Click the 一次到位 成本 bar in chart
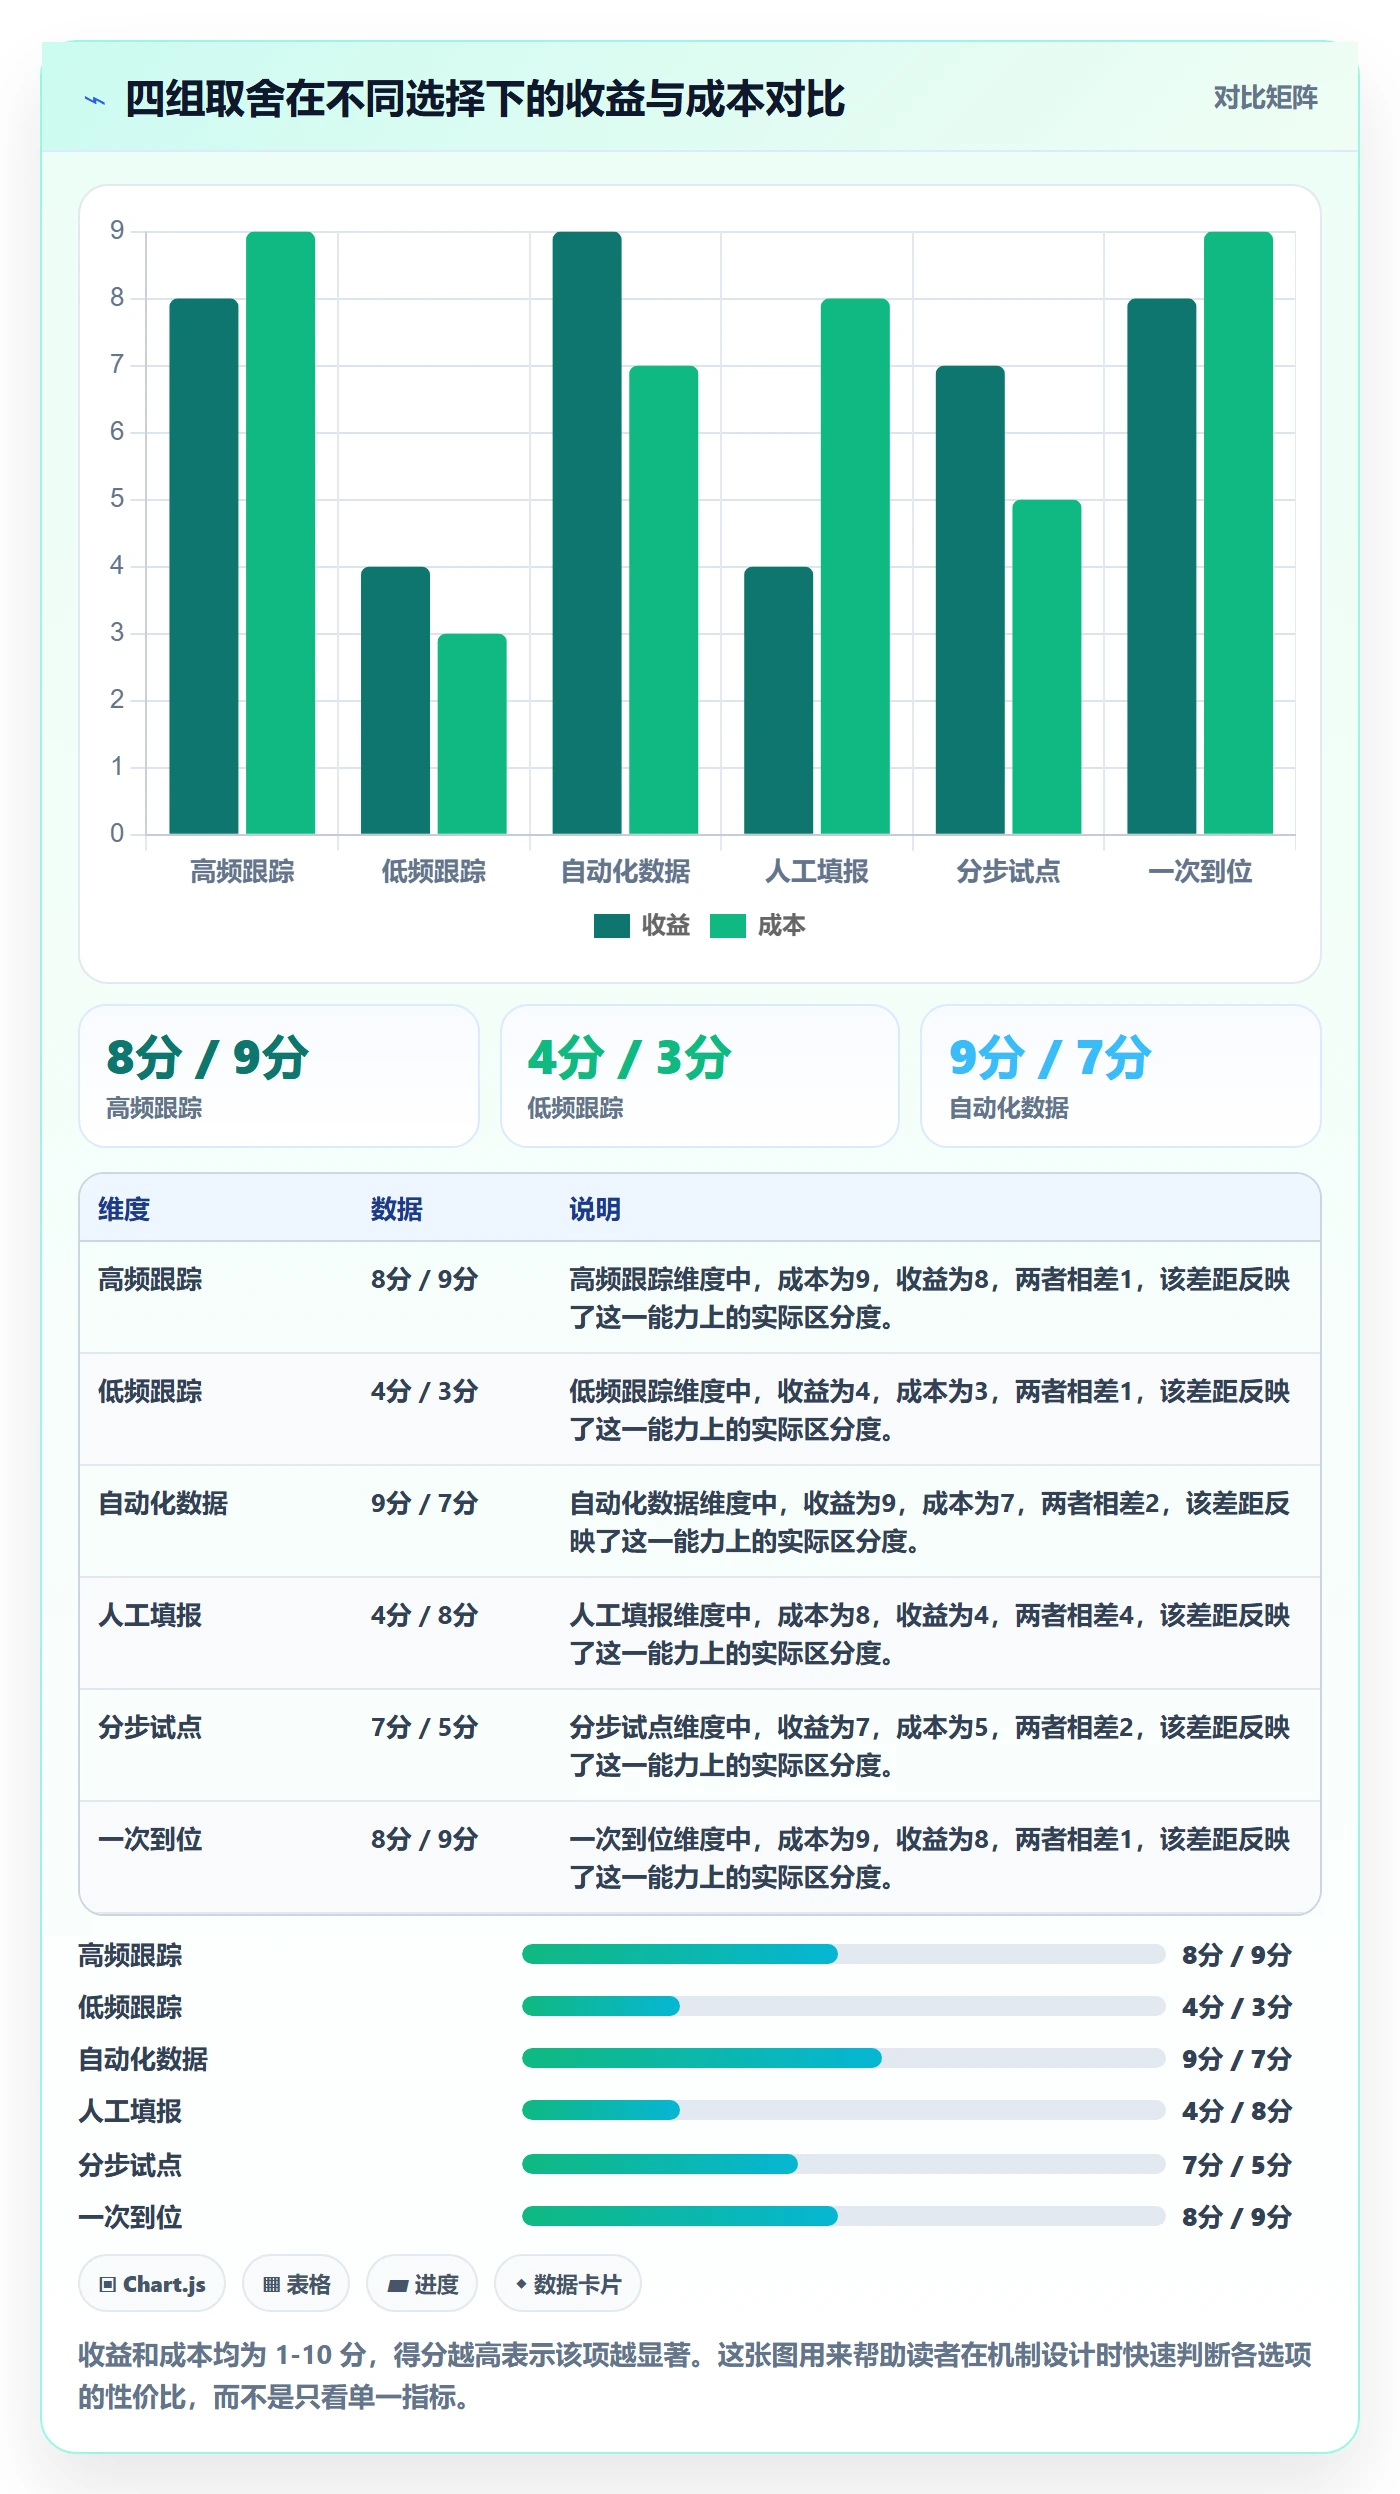This screenshot has height=2494, width=1400. pyautogui.click(x=1238, y=533)
